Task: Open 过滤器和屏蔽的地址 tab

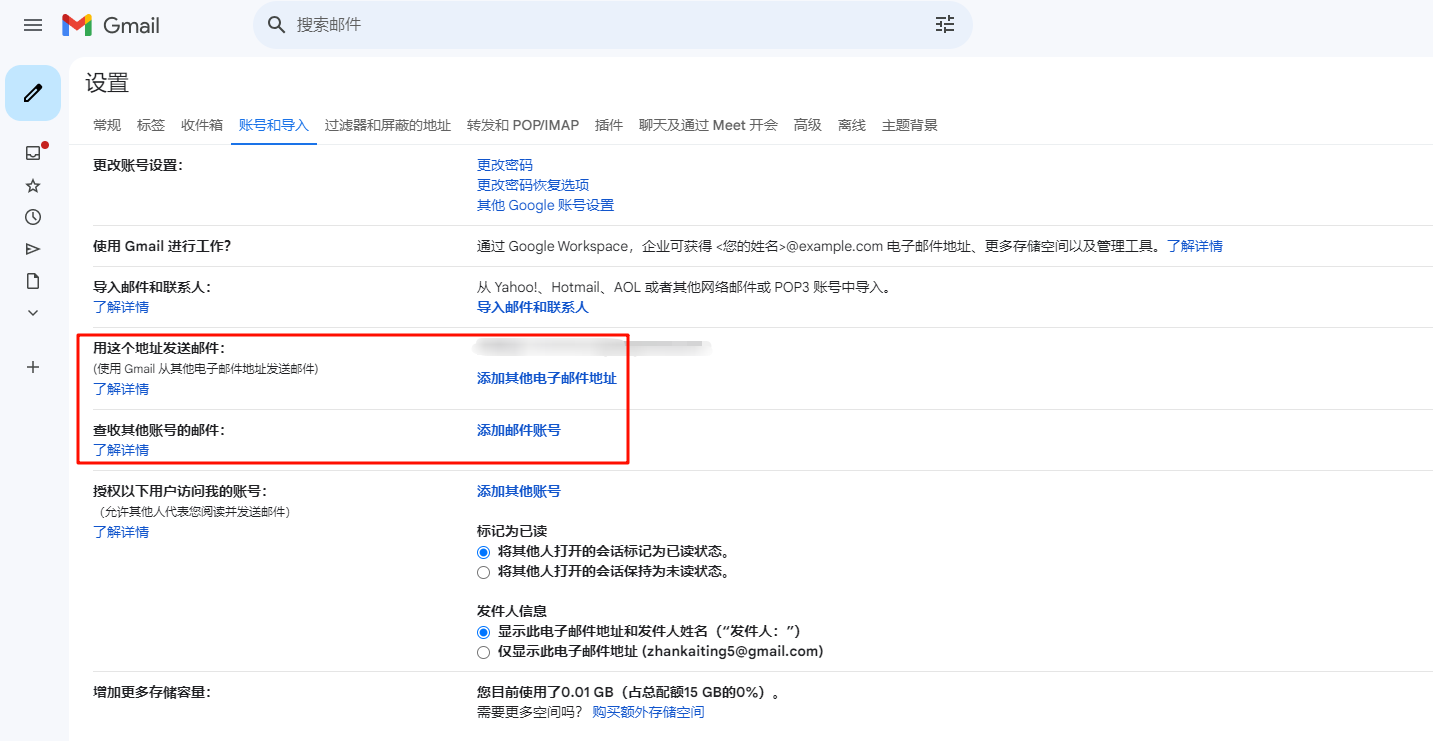Action: tap(388, 125)
